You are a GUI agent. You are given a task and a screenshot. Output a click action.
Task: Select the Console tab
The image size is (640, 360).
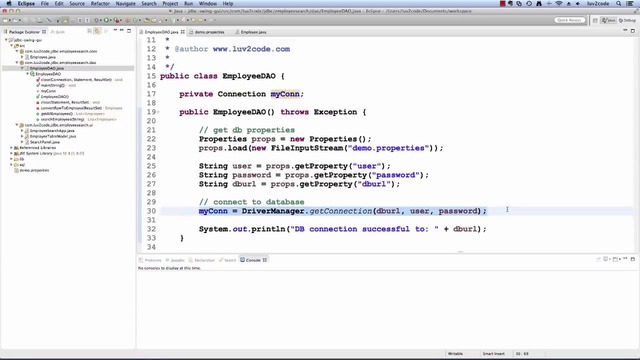coord(253,260)
